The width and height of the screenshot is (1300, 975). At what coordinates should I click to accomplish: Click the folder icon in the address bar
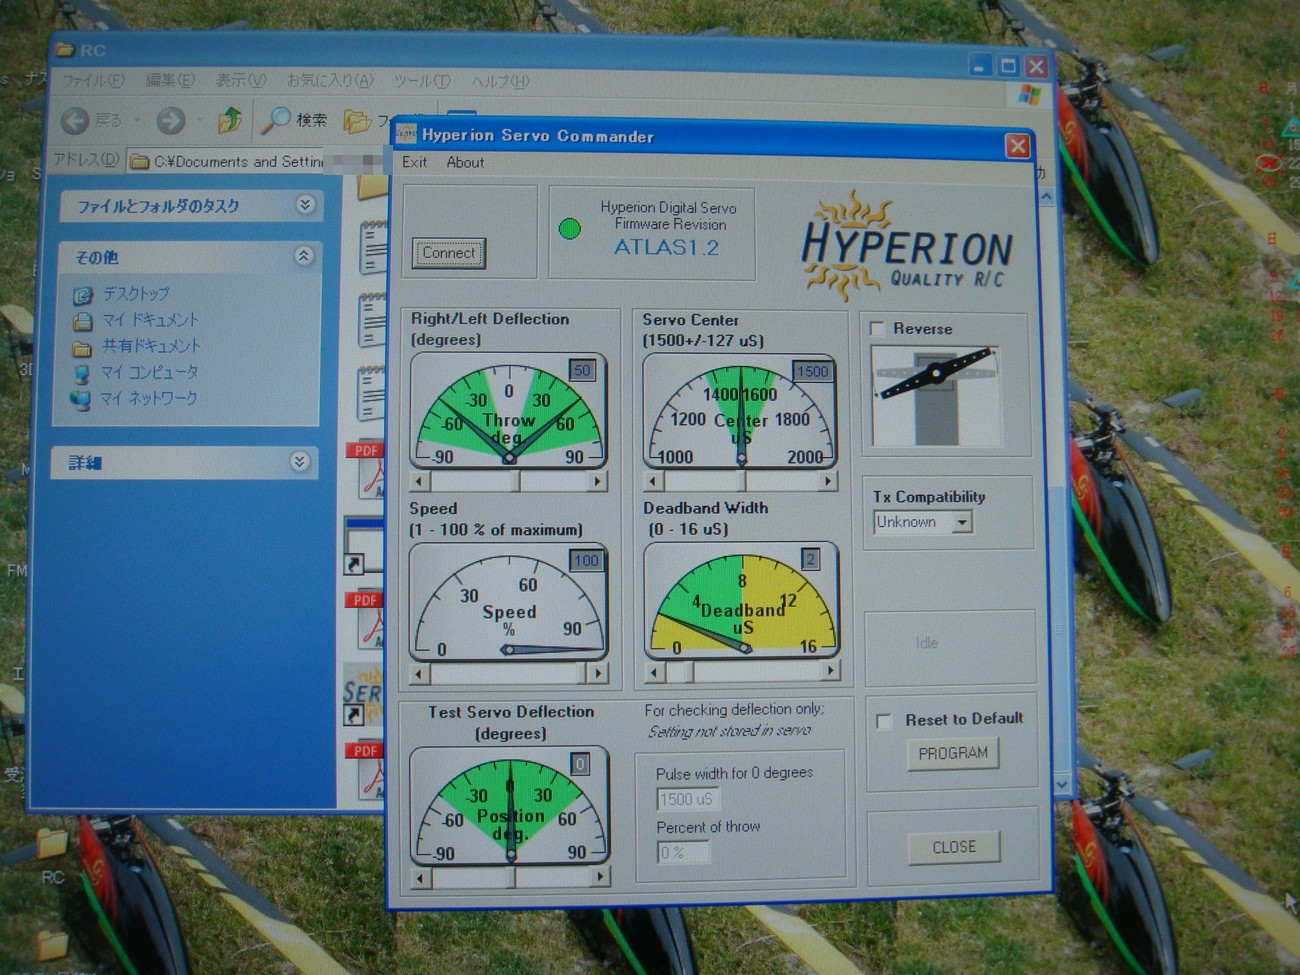coord(140,161)
